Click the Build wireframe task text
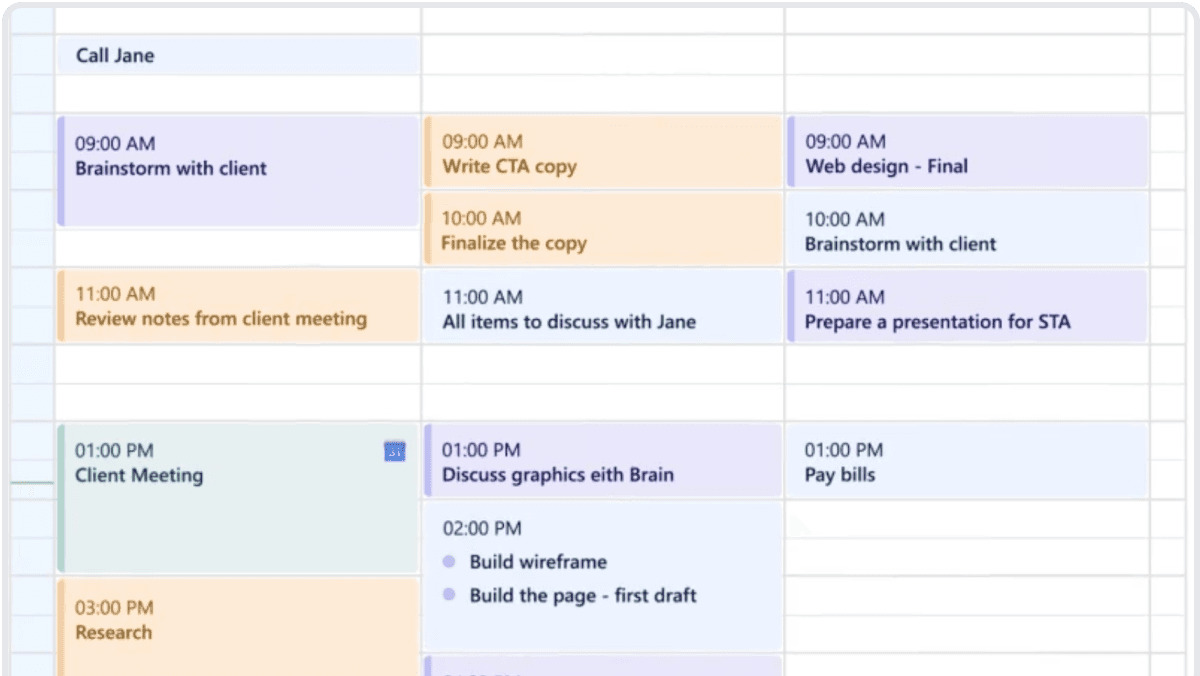 [x=538, y=562]
